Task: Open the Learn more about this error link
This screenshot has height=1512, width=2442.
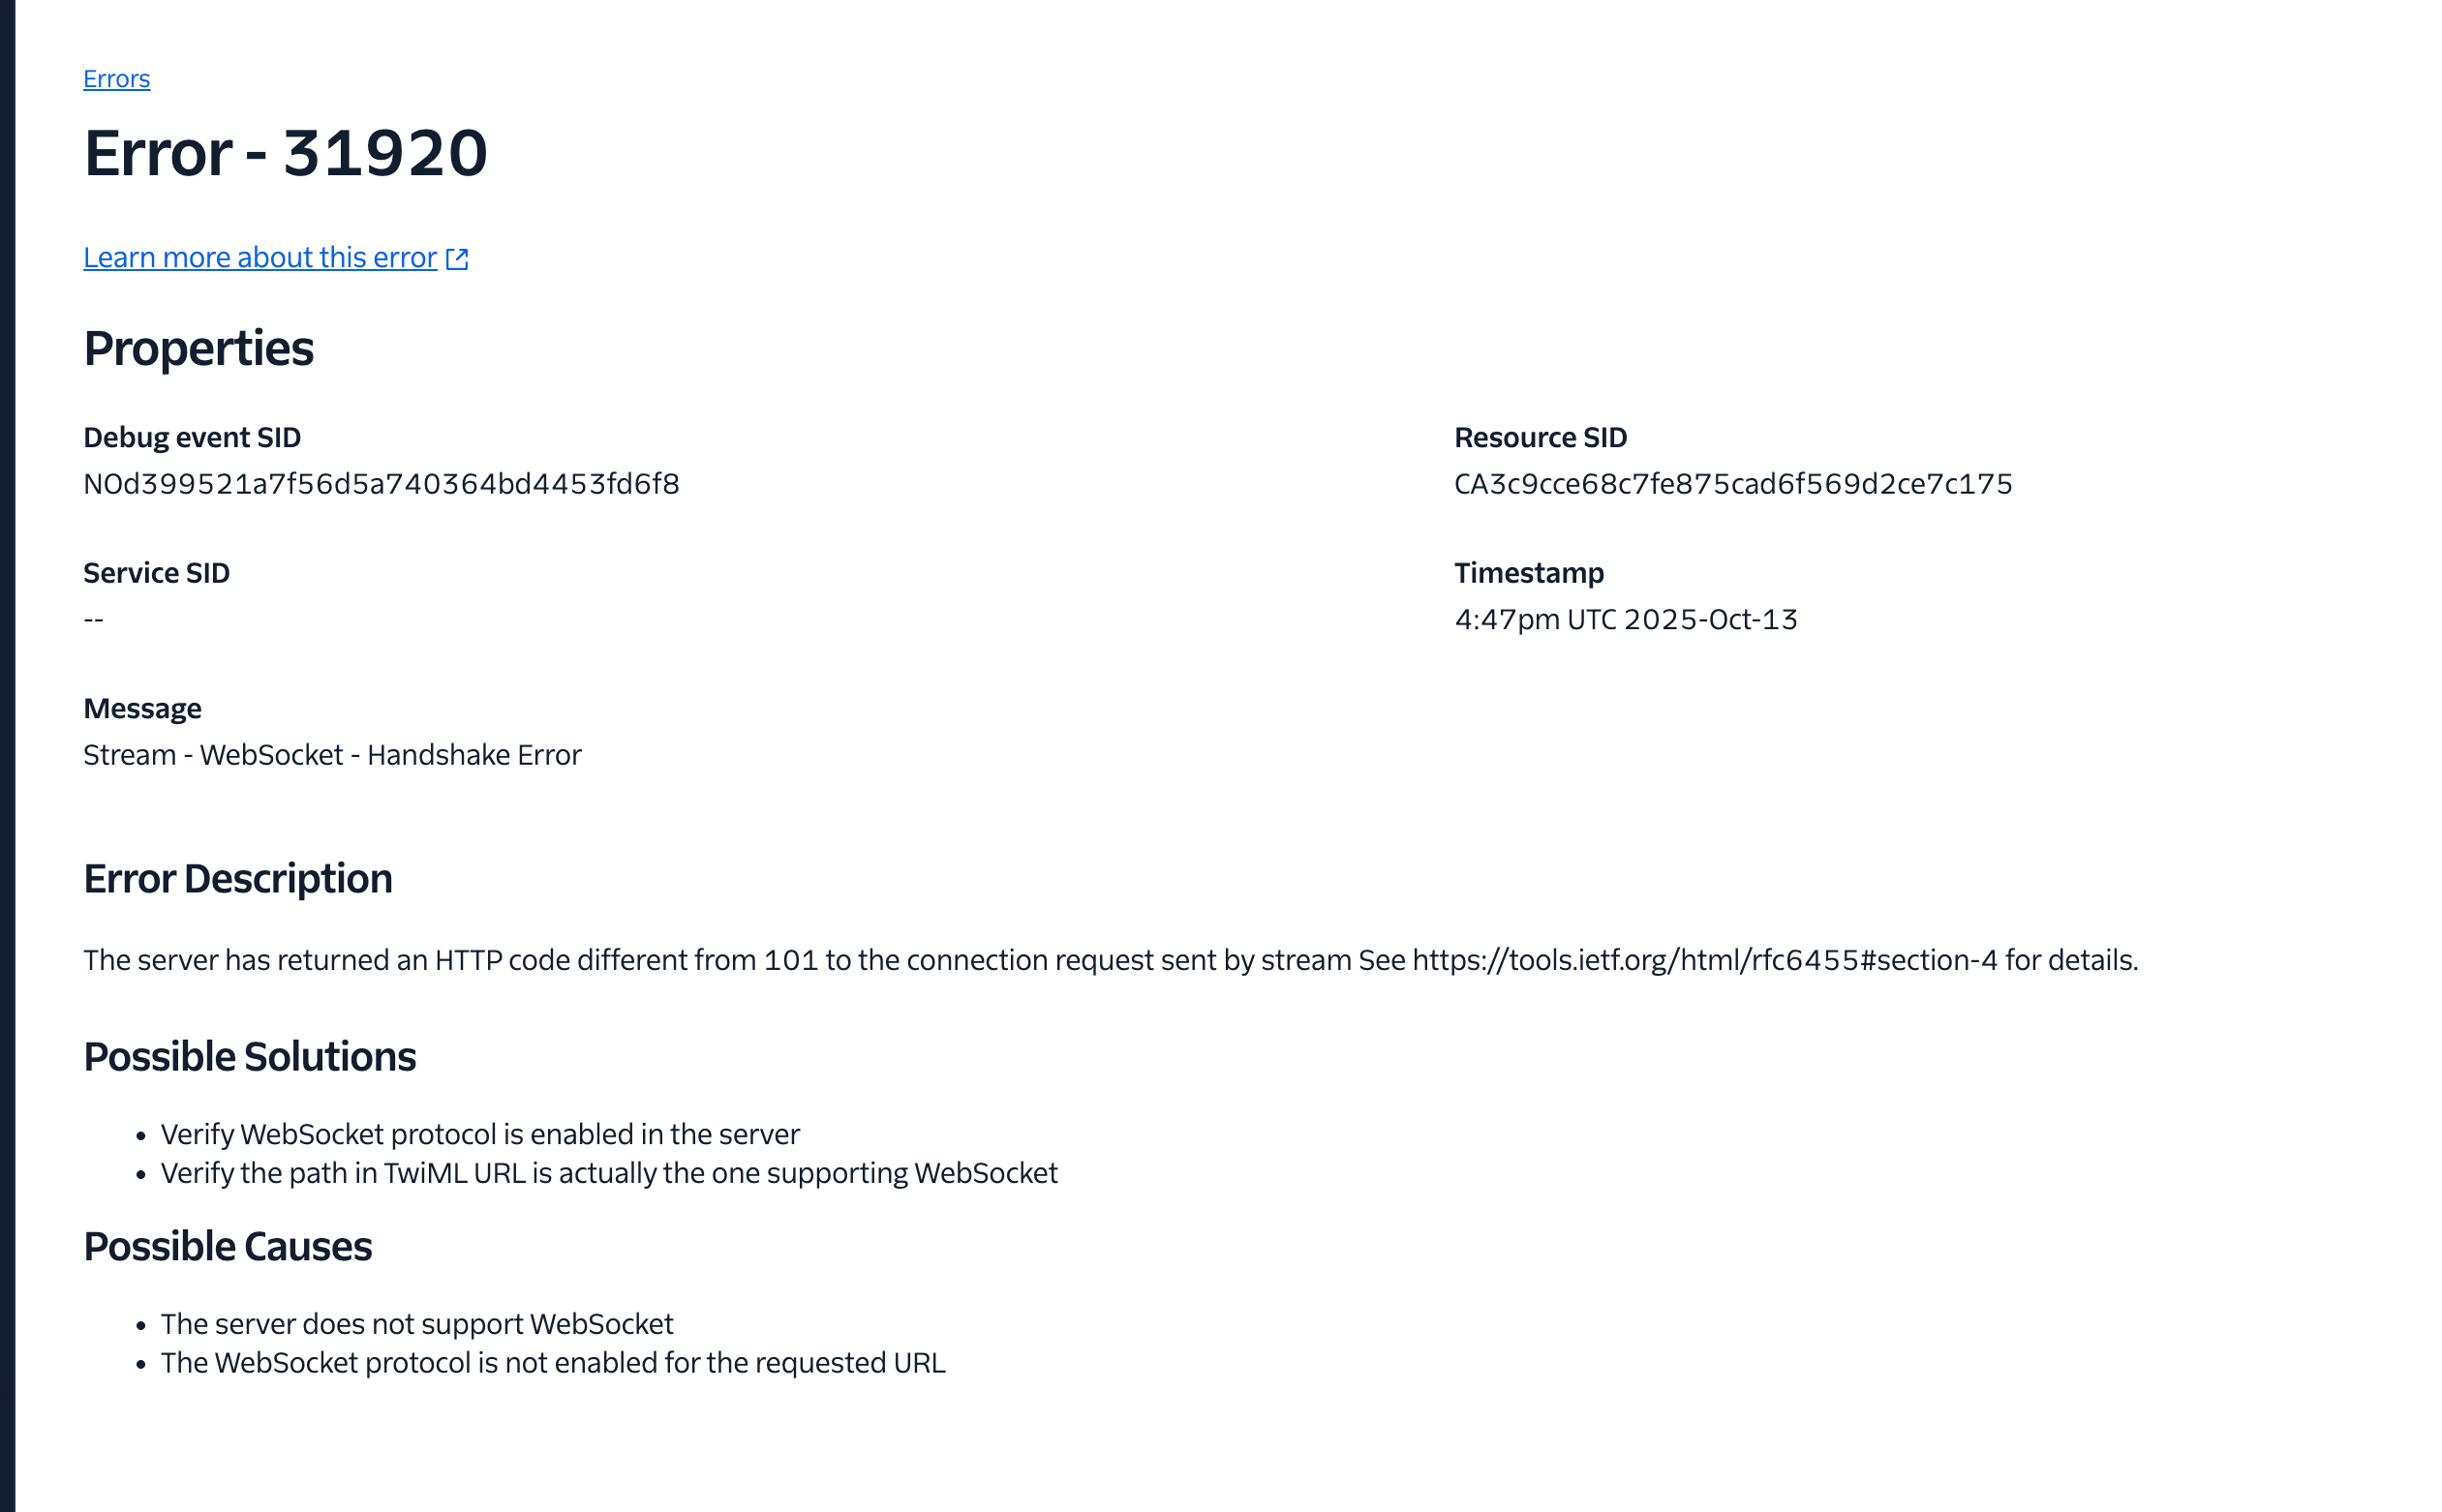Action: pyautogui.click(x=260, y=258)
